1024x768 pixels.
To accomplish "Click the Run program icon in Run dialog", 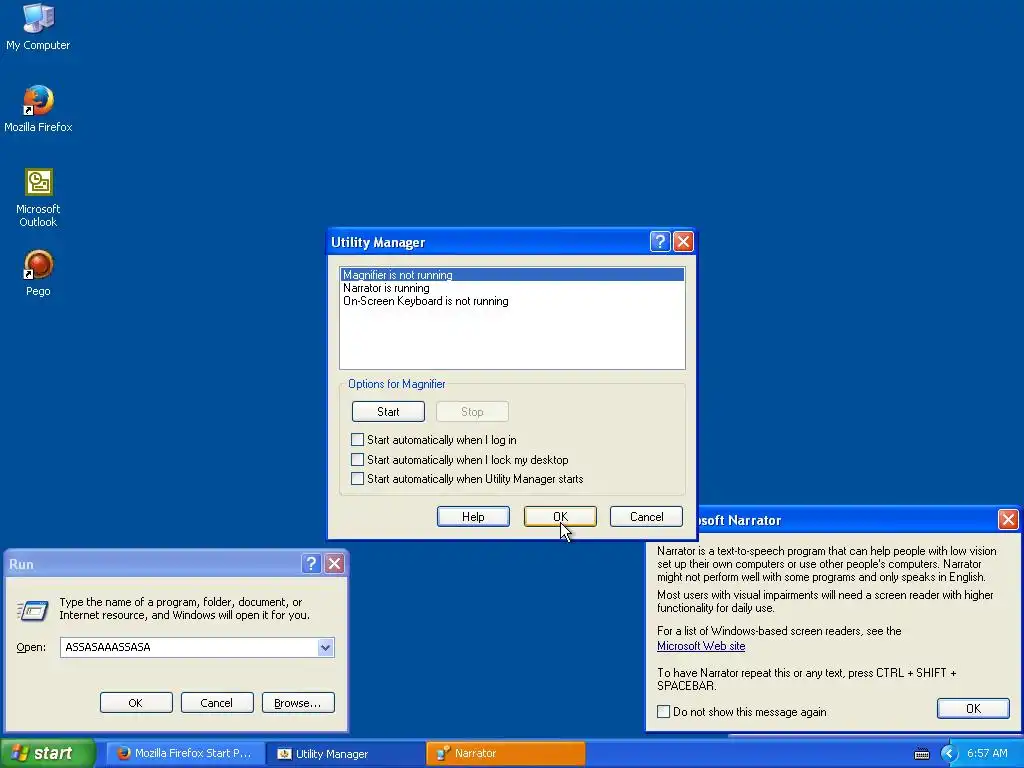I will coord(33,610).
